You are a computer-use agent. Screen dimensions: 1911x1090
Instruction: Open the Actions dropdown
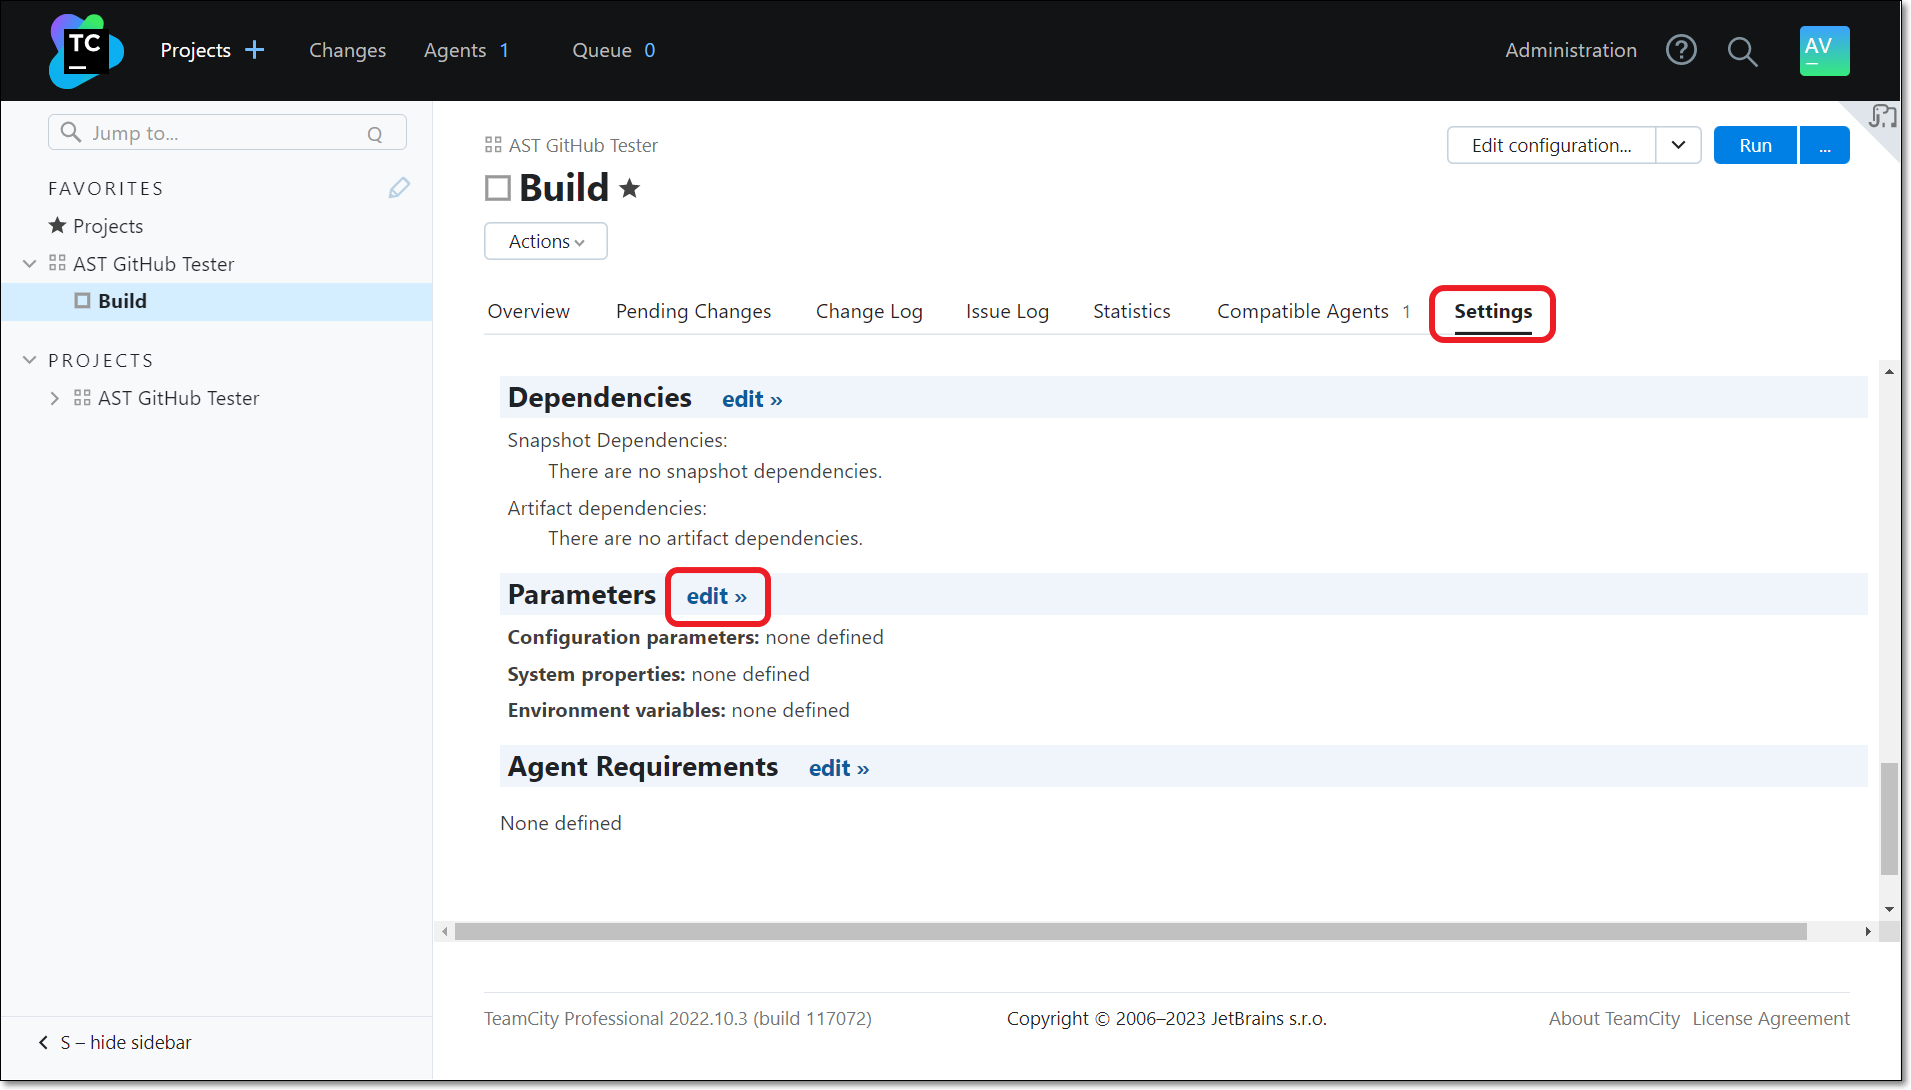tap(546, 241)
